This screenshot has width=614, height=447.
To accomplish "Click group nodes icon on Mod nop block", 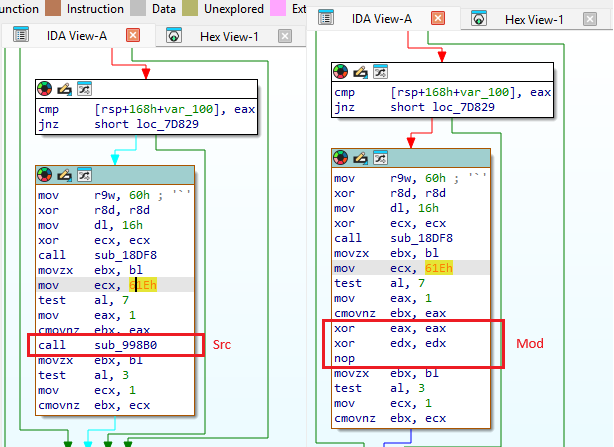I will tap(380, 158).
